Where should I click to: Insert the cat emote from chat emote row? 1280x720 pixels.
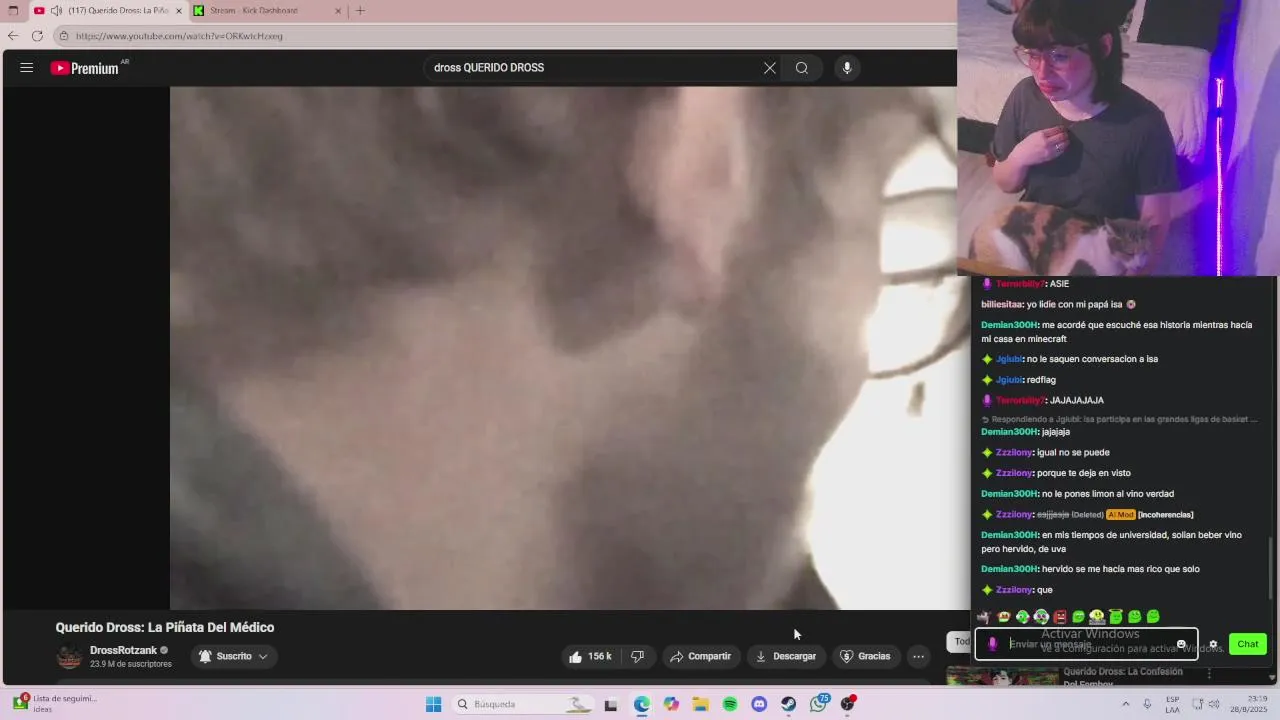point(984,617)
